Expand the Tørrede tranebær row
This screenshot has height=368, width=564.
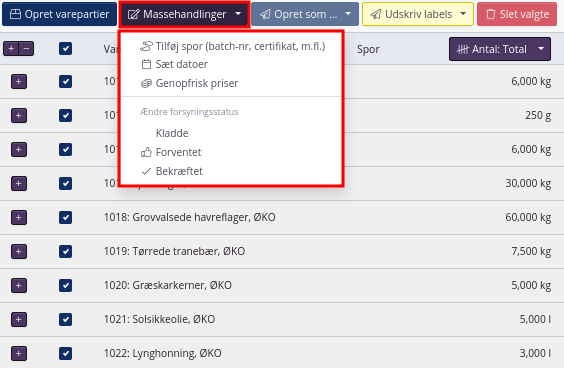coord(19,251)
